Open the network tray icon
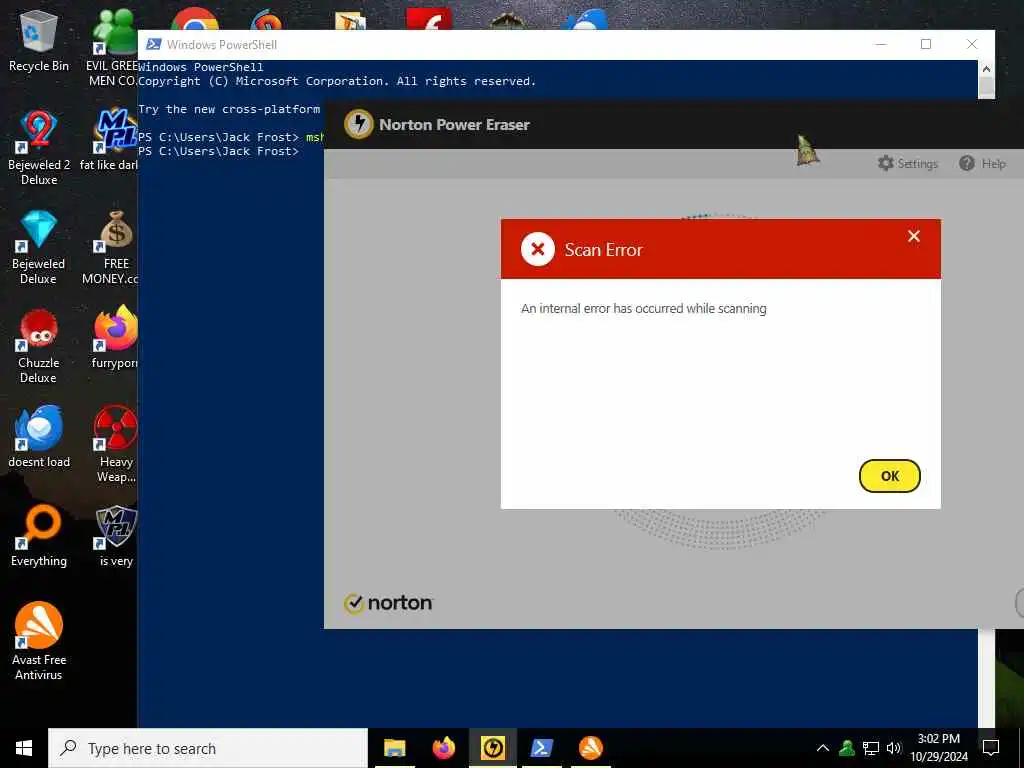This screenshot has height=768, width=1024. click(871, 748)
